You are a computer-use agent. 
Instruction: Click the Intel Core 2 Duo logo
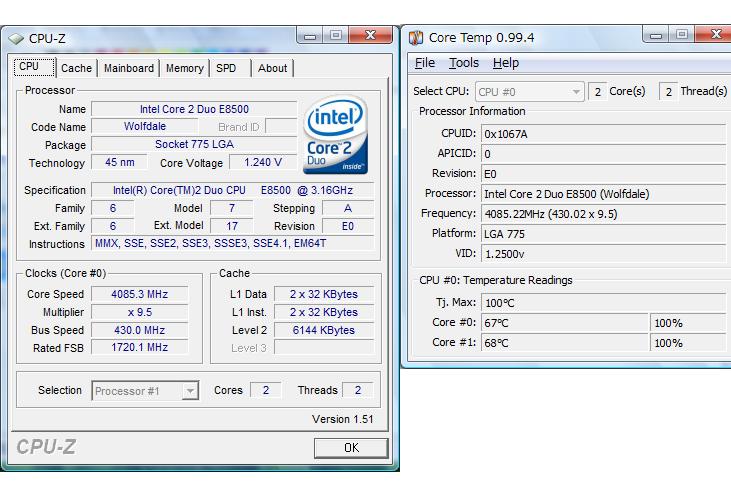pos(335,135)
